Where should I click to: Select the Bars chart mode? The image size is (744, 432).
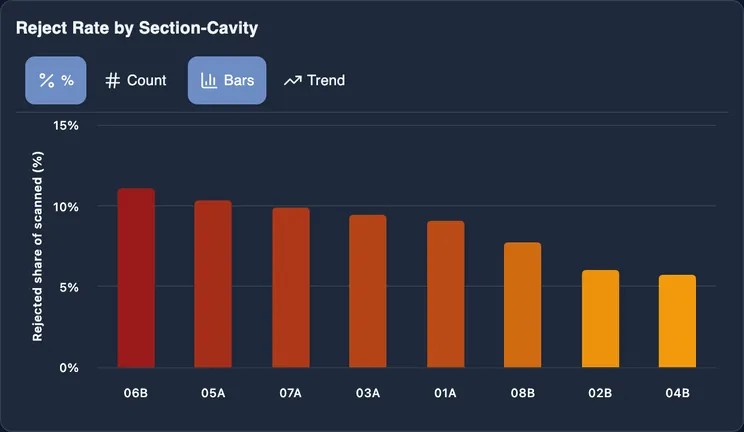tap(227, 80)
